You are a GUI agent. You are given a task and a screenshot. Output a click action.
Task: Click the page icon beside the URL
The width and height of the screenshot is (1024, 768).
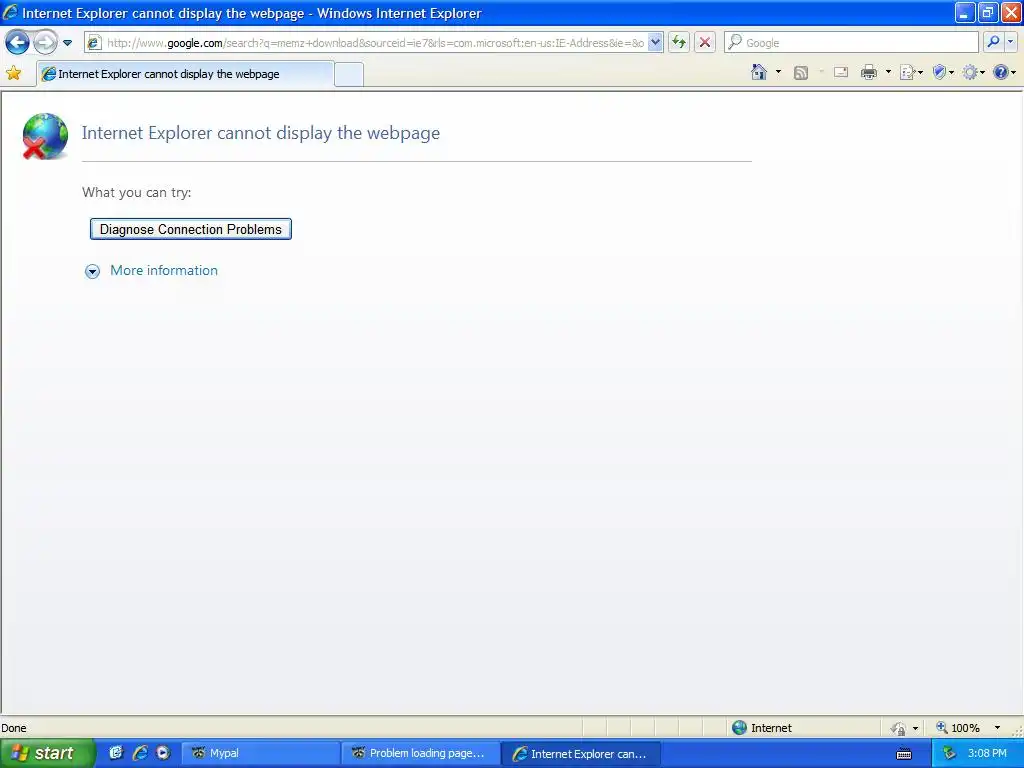tap(94, 43)
